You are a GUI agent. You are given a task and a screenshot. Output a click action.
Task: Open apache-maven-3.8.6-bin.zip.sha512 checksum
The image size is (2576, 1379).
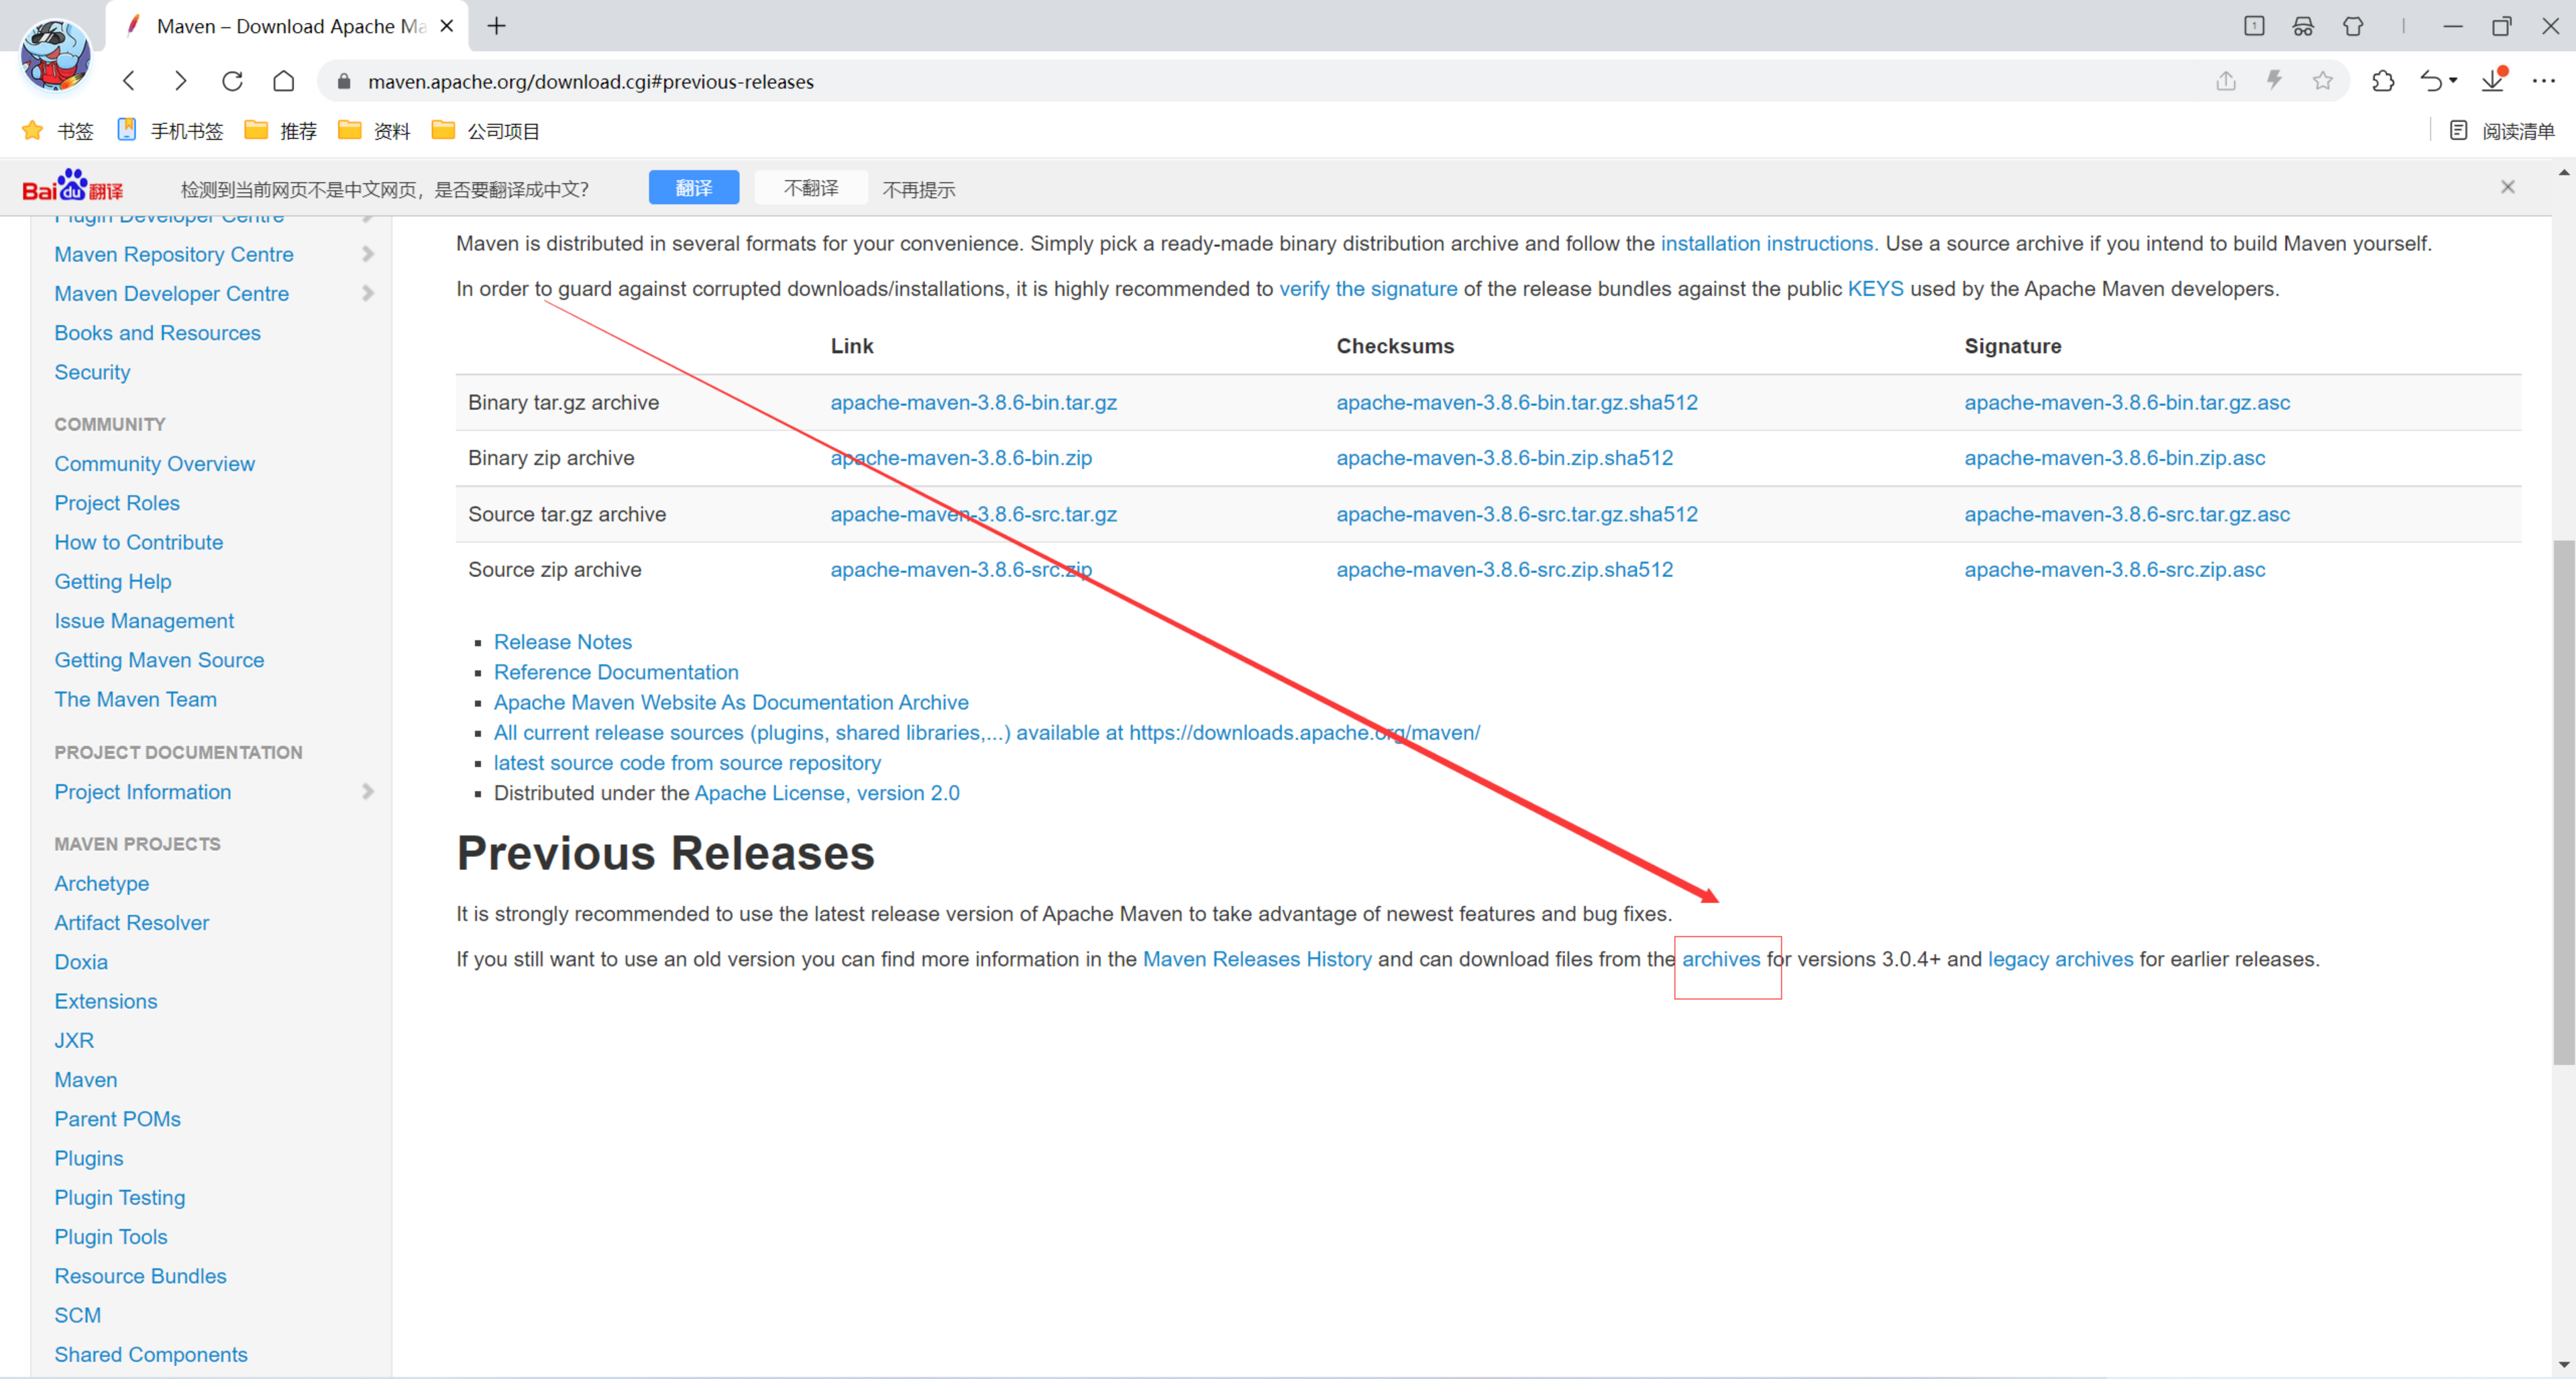pyautogui.click(x=1504, y=458)
